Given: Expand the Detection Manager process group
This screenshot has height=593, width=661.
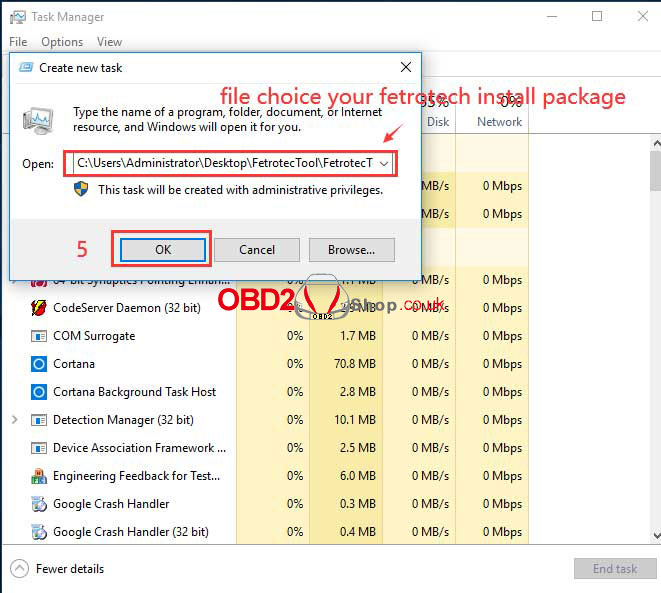Looking at the screenshot, I should point(14,420).
